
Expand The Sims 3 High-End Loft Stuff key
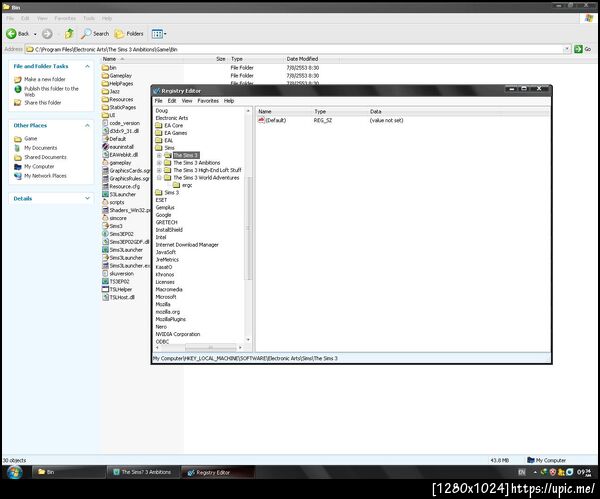click(159, 170)
